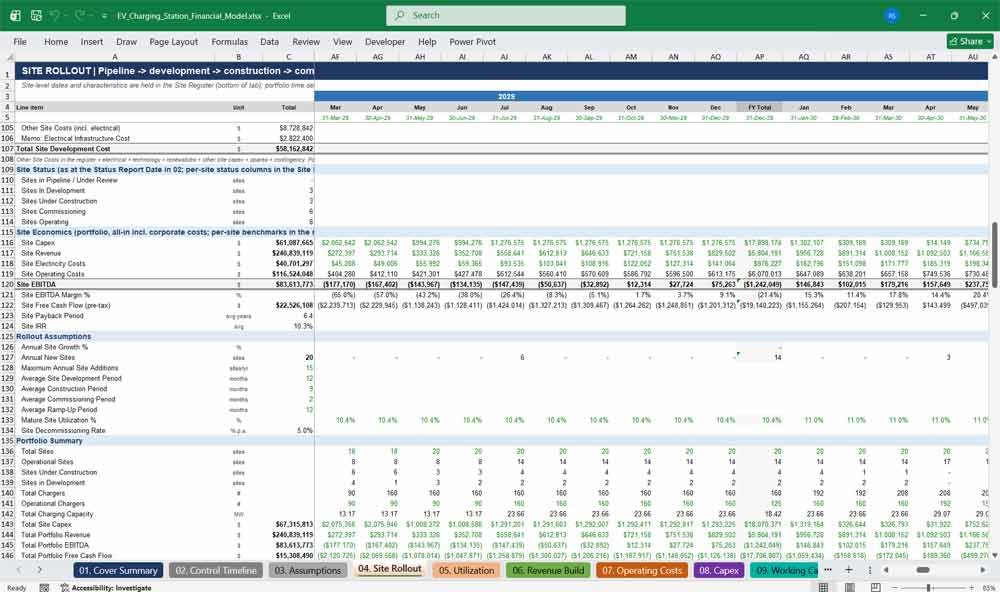Open the Power Pivot ribbon tab

(x=473, y=41)
